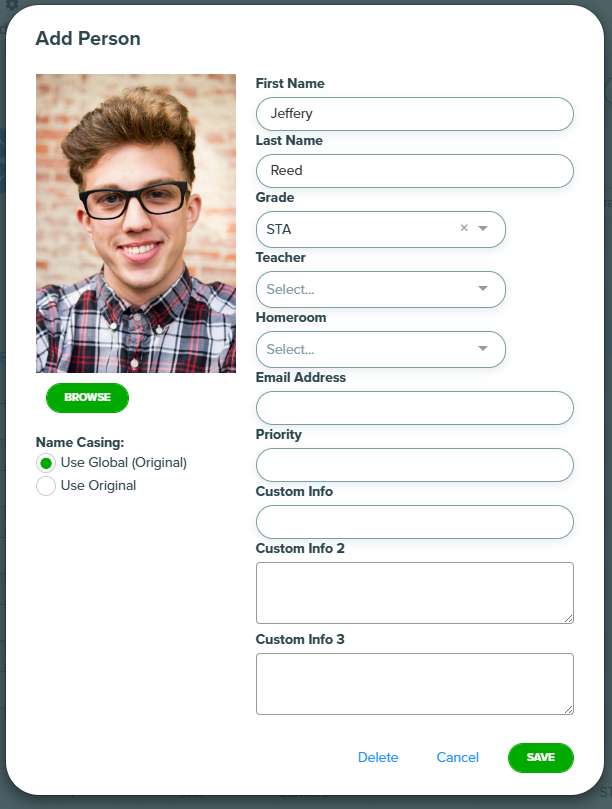Select Use Global (Original) name casing

point(46,463)
